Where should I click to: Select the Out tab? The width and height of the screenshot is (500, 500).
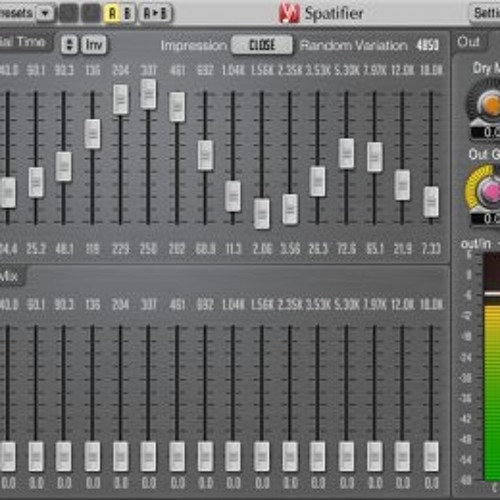coord(468,42)
